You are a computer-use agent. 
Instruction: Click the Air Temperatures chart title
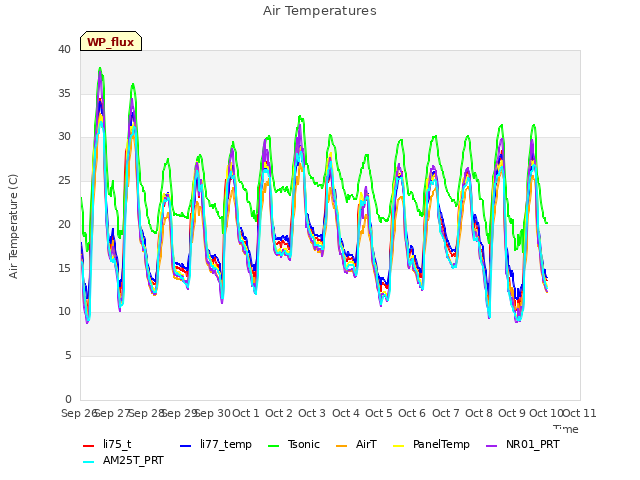coord(320,11)
